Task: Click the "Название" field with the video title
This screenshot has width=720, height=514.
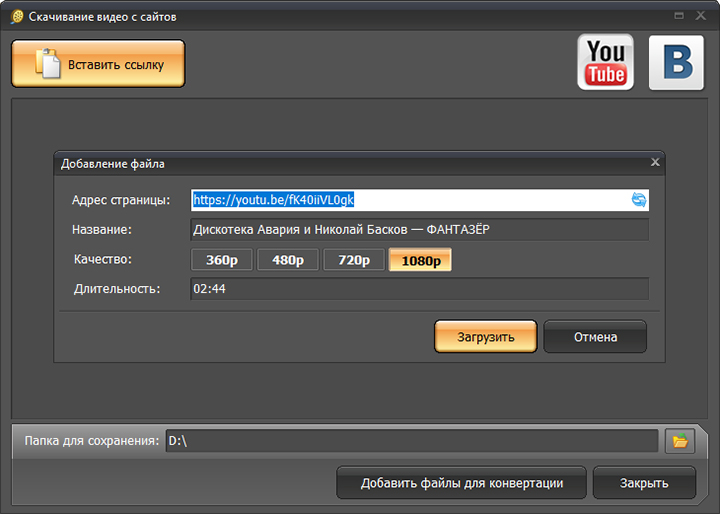Action: tap(419, 230)
